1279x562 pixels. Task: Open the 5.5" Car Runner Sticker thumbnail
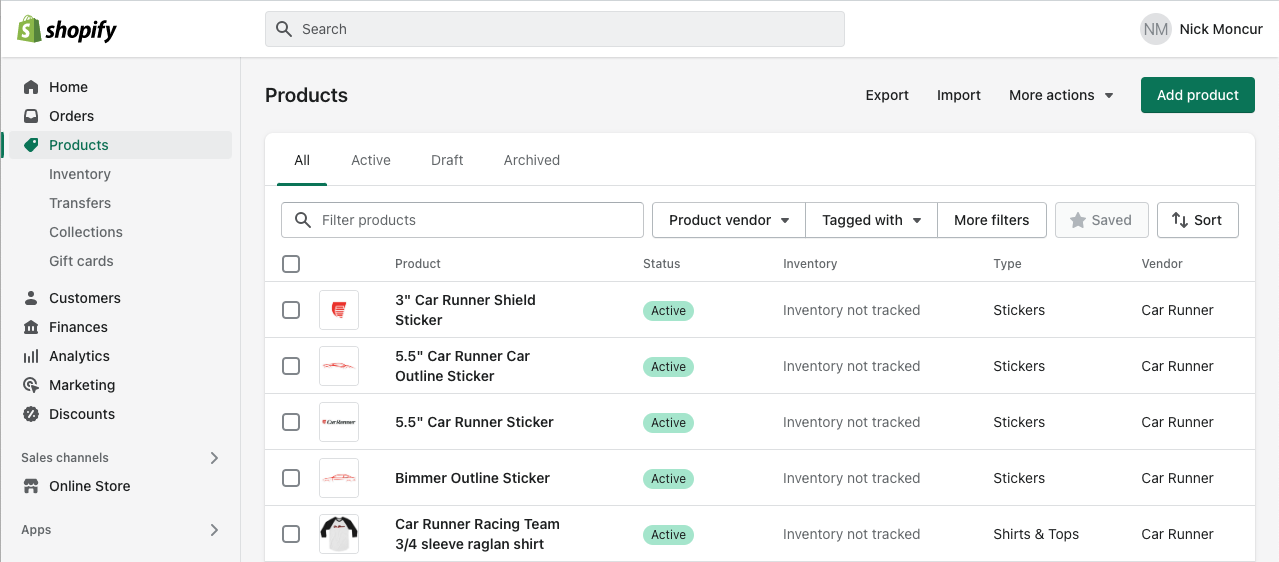(339, 422)
